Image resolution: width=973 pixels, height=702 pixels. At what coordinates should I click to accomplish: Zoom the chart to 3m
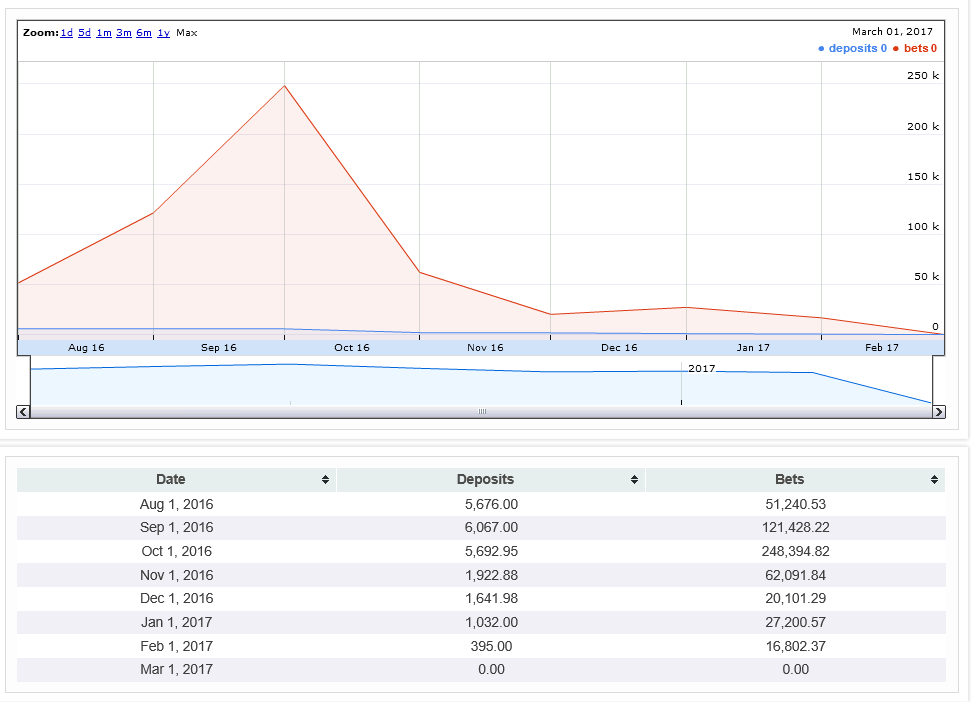click(124, 33)
